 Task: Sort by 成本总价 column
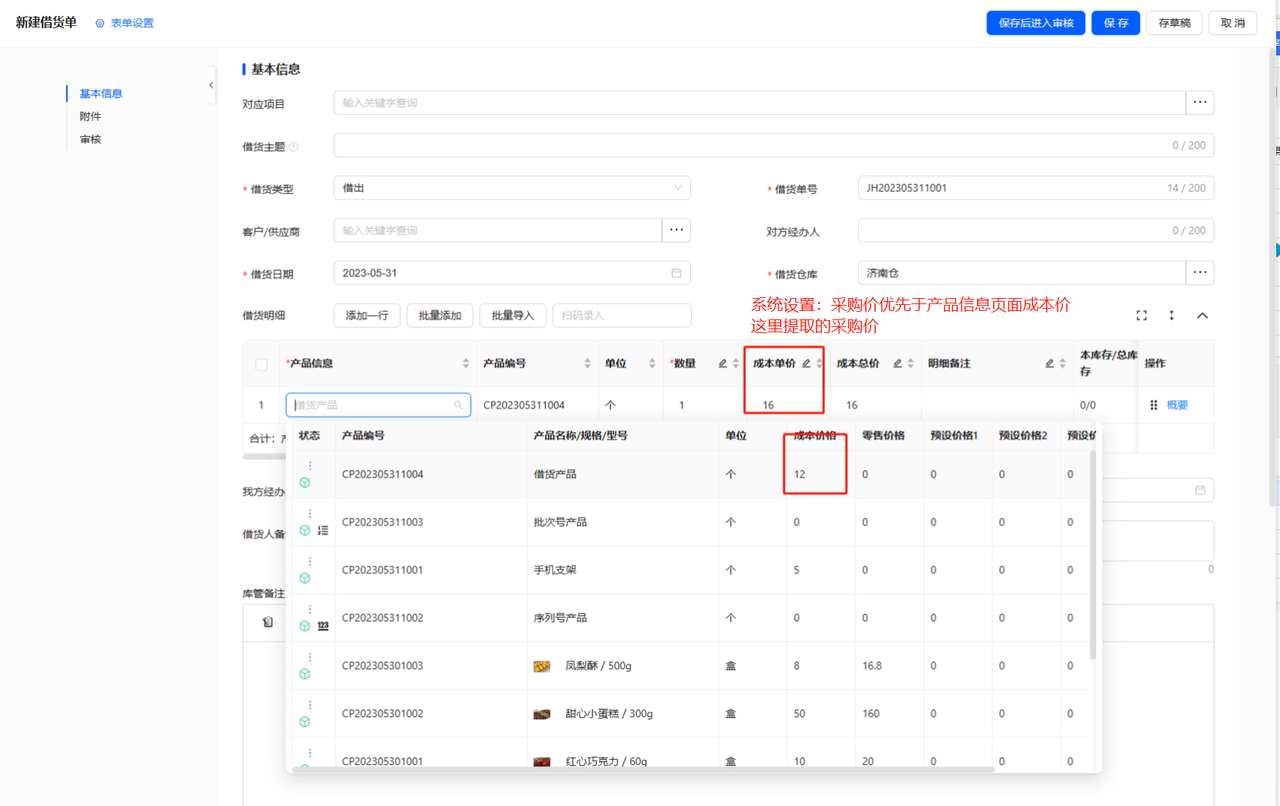tap(910, 364)
